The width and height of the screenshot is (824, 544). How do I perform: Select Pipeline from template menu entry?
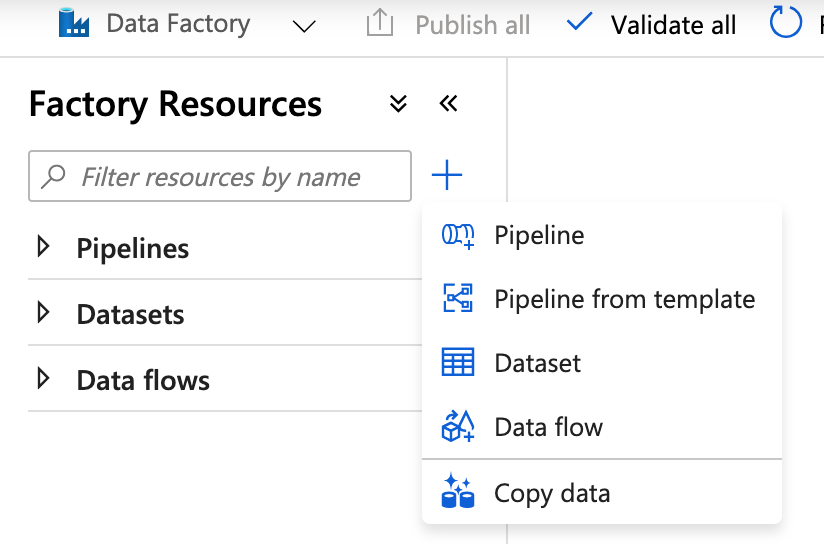(x=602, y=299)
